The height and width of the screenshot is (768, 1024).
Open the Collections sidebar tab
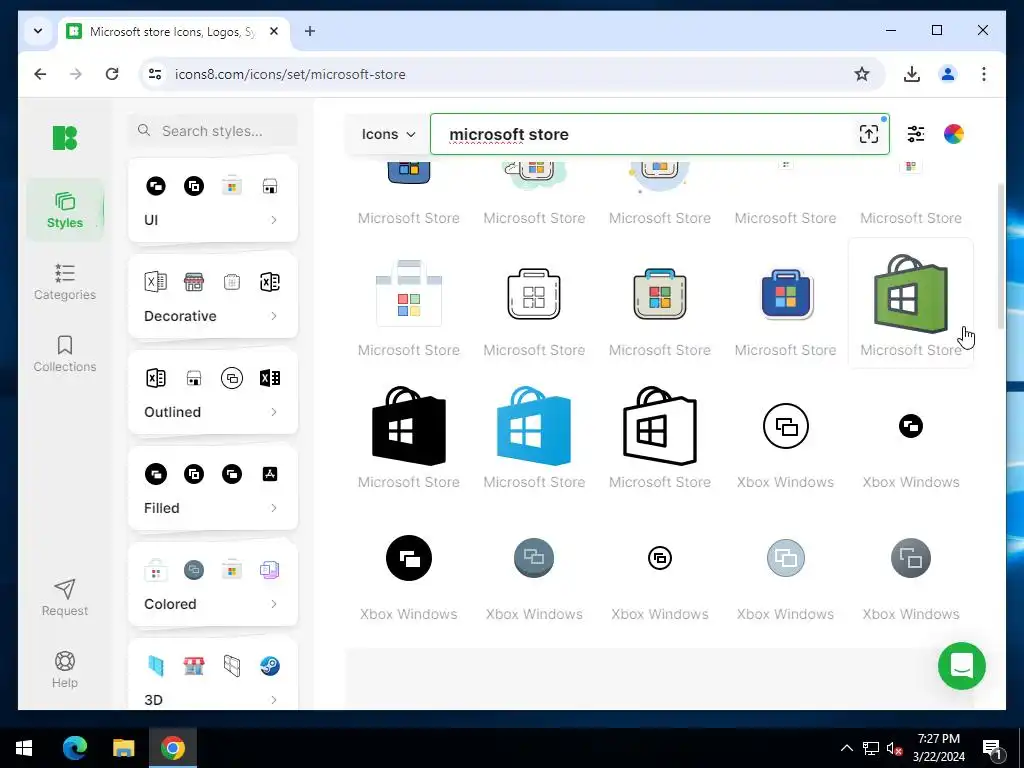pyautogui.click(x=65, y=353)
